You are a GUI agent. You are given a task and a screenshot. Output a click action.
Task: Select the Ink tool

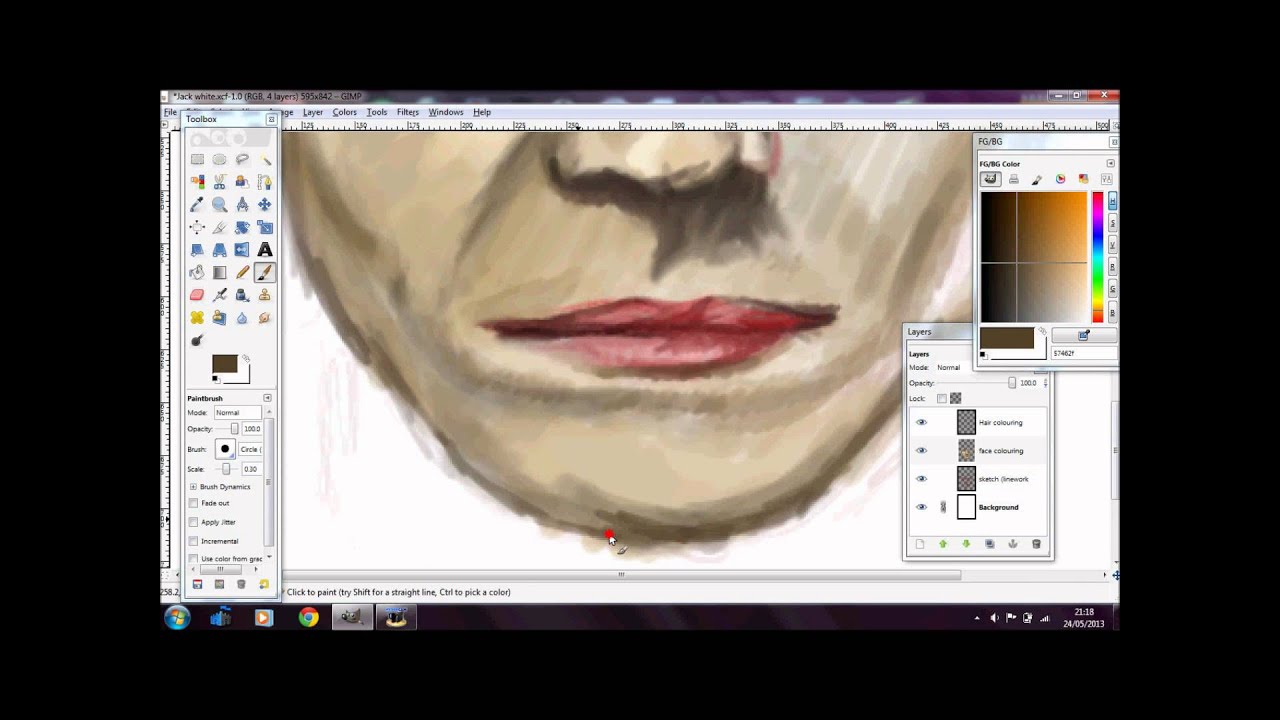tap(242, 295)
